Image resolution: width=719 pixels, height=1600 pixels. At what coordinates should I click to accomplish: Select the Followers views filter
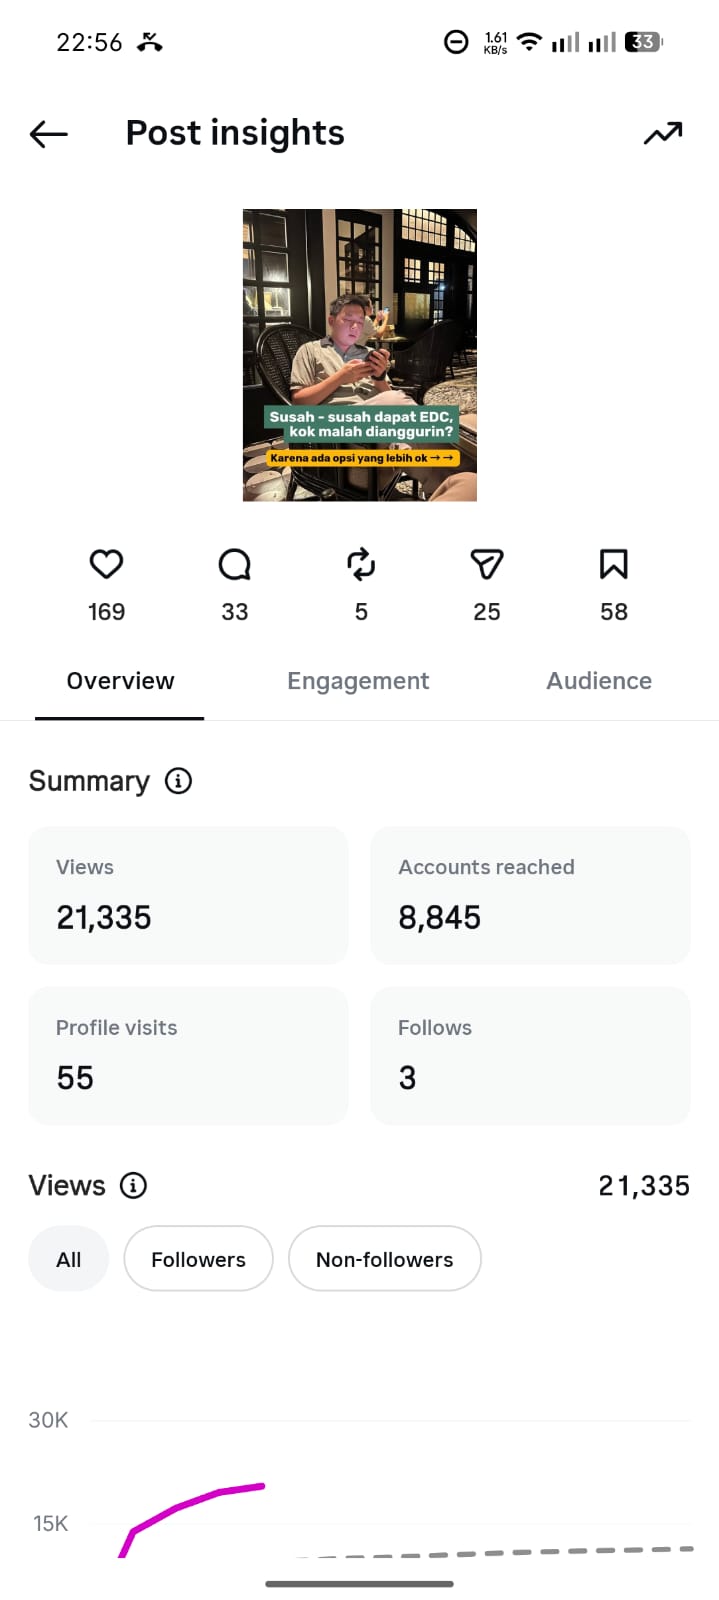(x=198, y=1259)
